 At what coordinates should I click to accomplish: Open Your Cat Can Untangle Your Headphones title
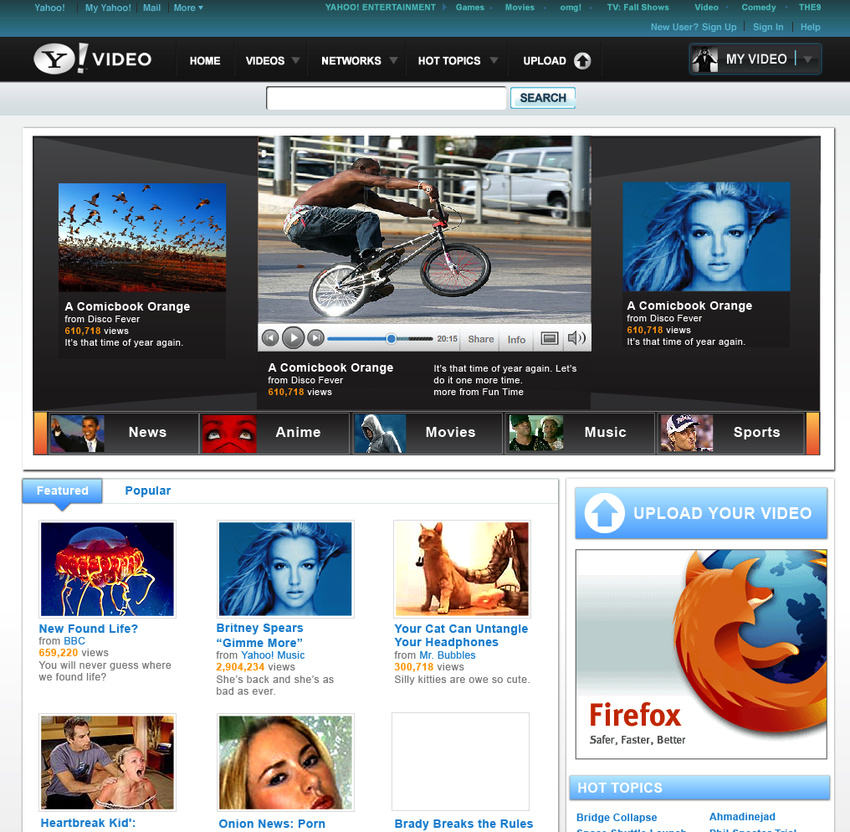[461, 635]
